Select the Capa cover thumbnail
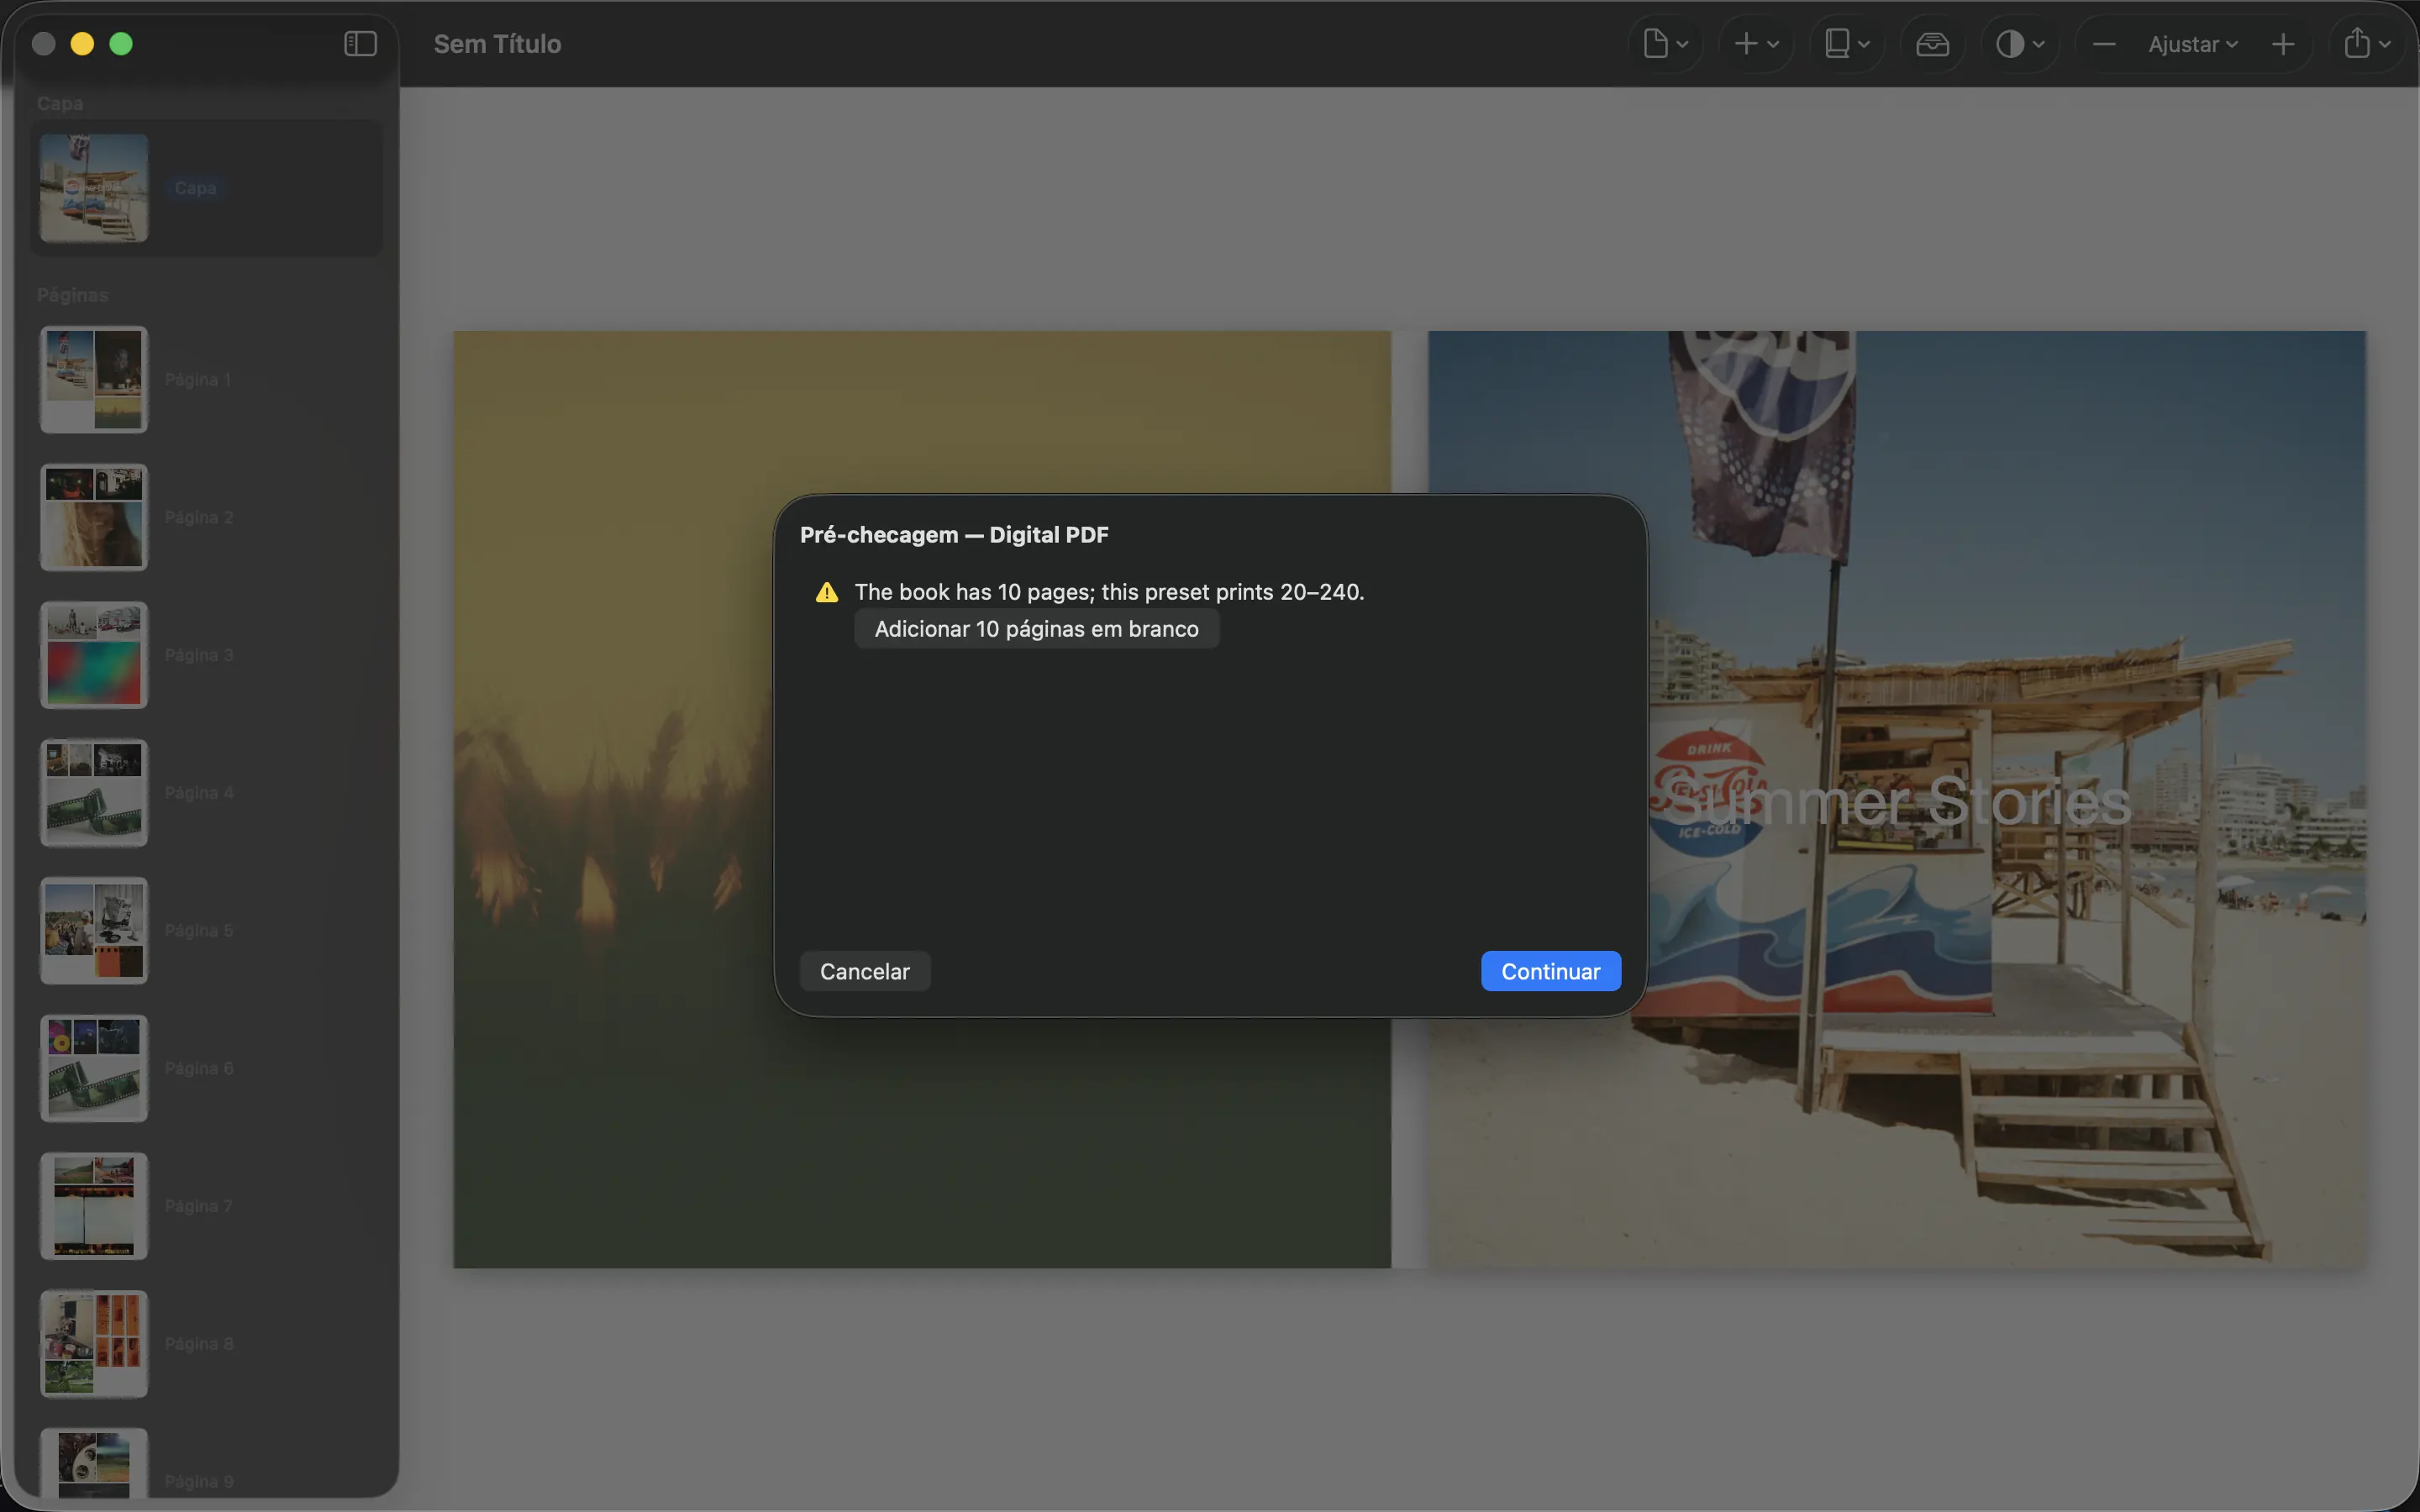Image resolution: width=2420 pixels, height=1512 pixels. [x=94, y=188]
